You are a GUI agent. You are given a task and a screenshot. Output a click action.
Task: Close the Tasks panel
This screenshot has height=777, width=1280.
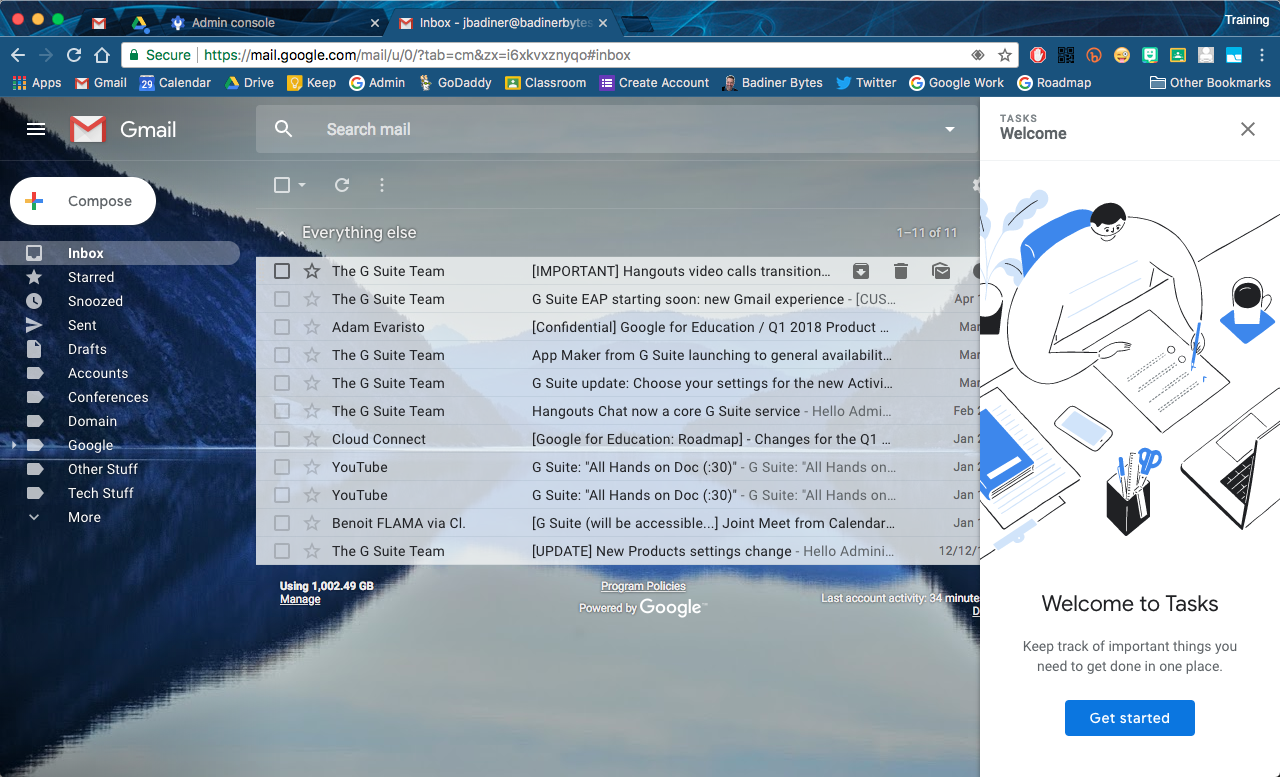pos(1248,129)
